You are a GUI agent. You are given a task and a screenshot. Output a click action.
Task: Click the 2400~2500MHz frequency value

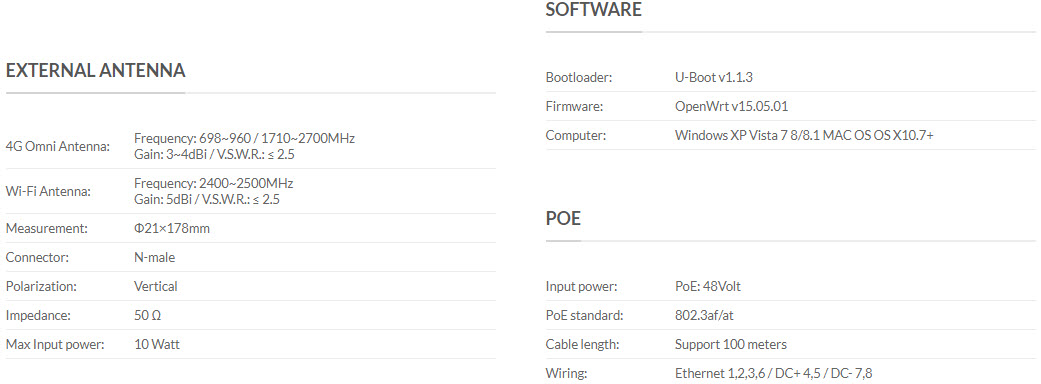tap(246, 183)
